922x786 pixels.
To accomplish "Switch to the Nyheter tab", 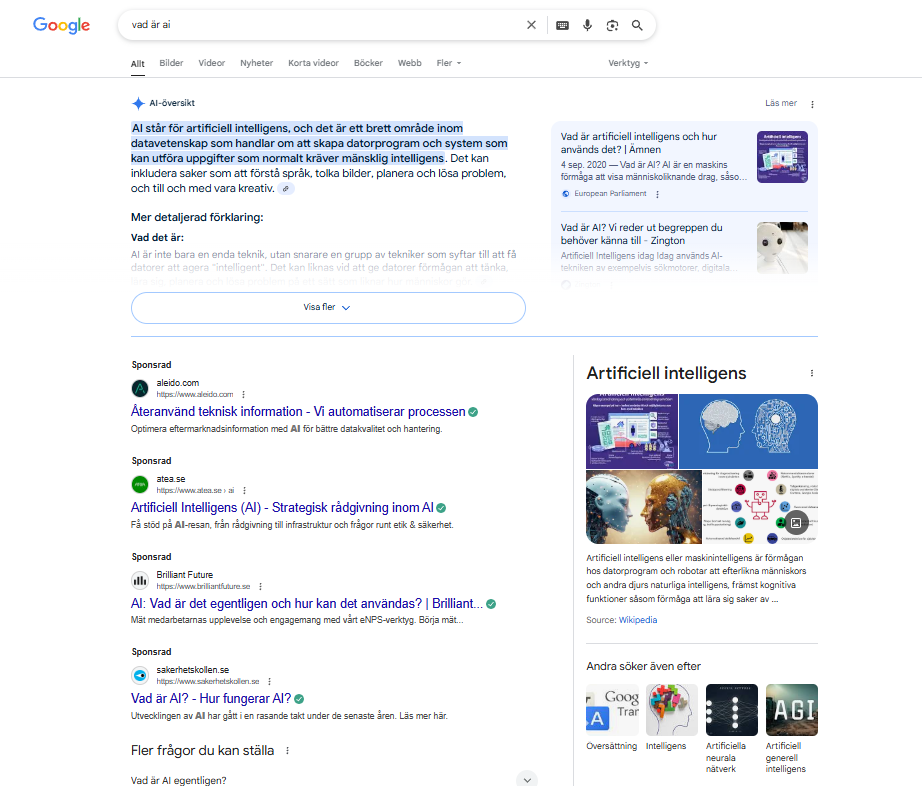I will click(x=256, y=63).
